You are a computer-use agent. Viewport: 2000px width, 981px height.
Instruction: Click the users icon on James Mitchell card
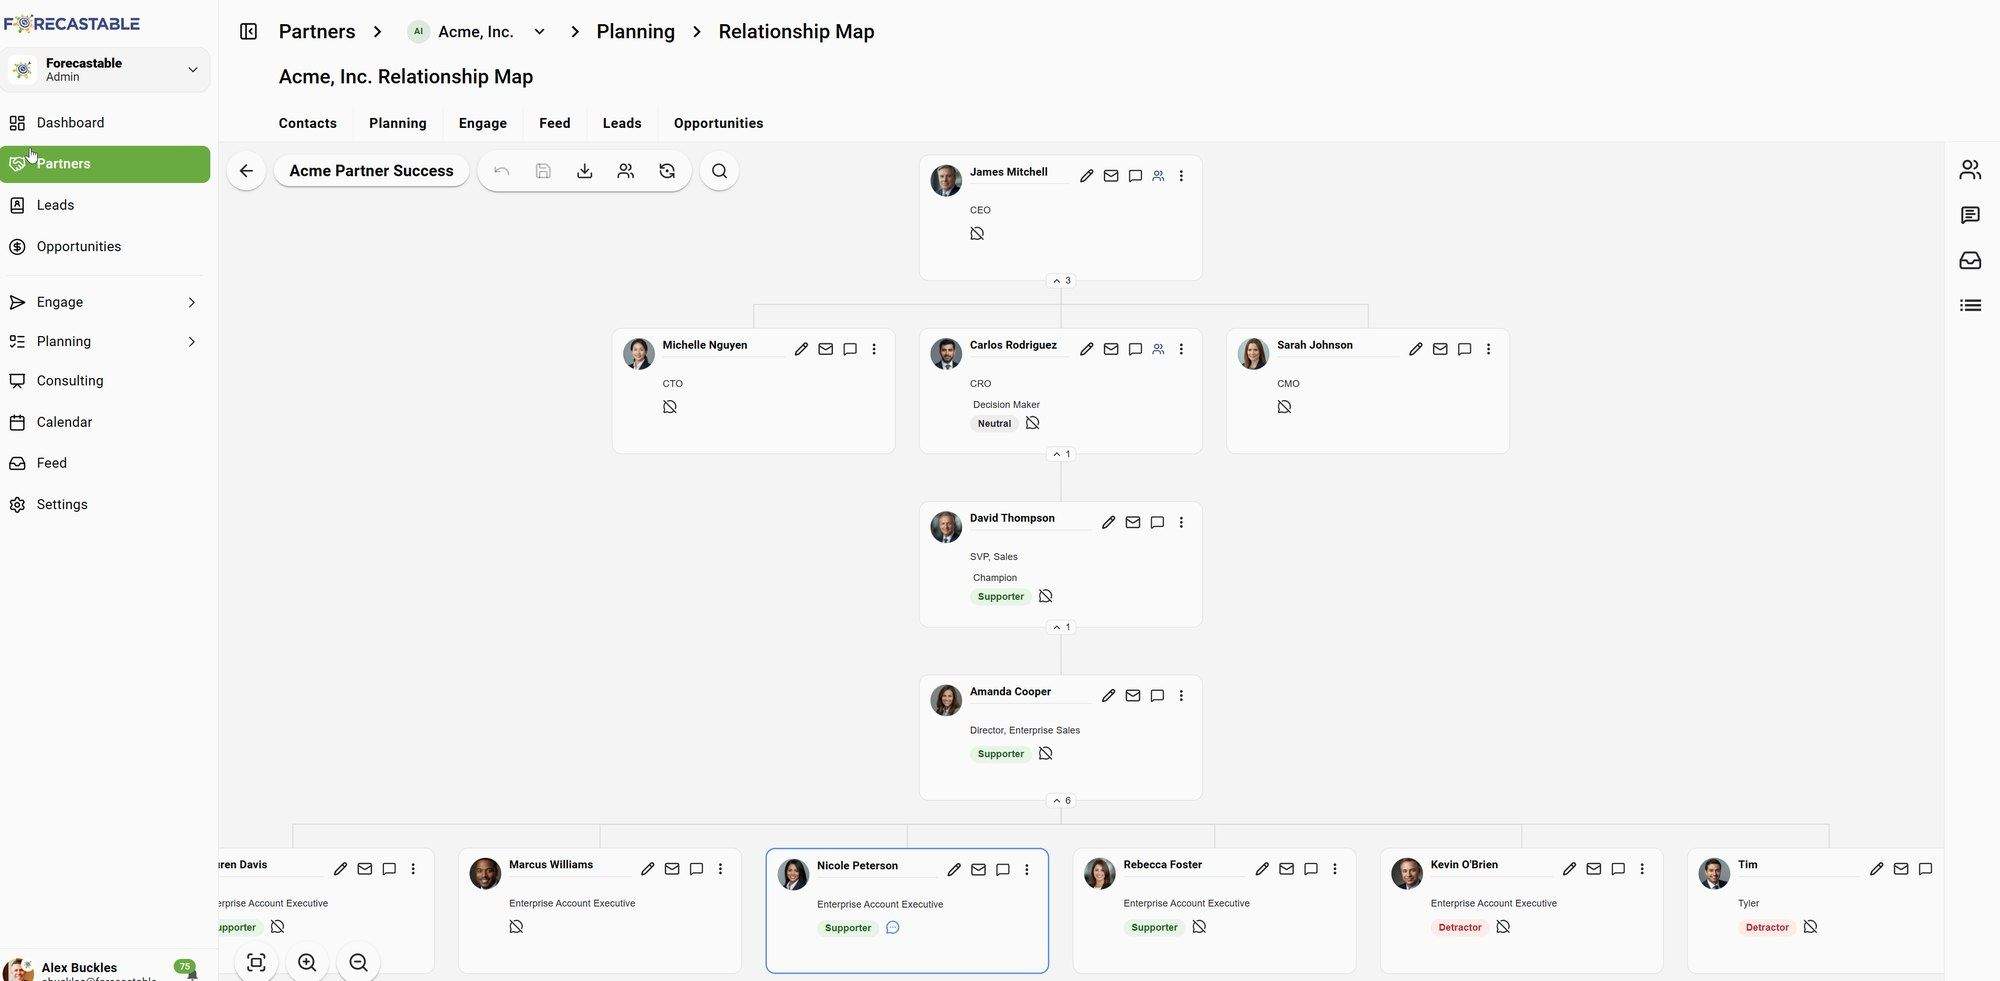[1158, 176]
